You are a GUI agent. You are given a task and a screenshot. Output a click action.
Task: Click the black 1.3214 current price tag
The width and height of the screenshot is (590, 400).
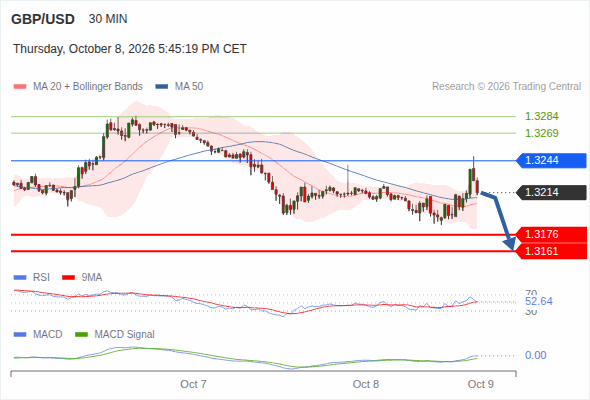click(x=551, y=192)
